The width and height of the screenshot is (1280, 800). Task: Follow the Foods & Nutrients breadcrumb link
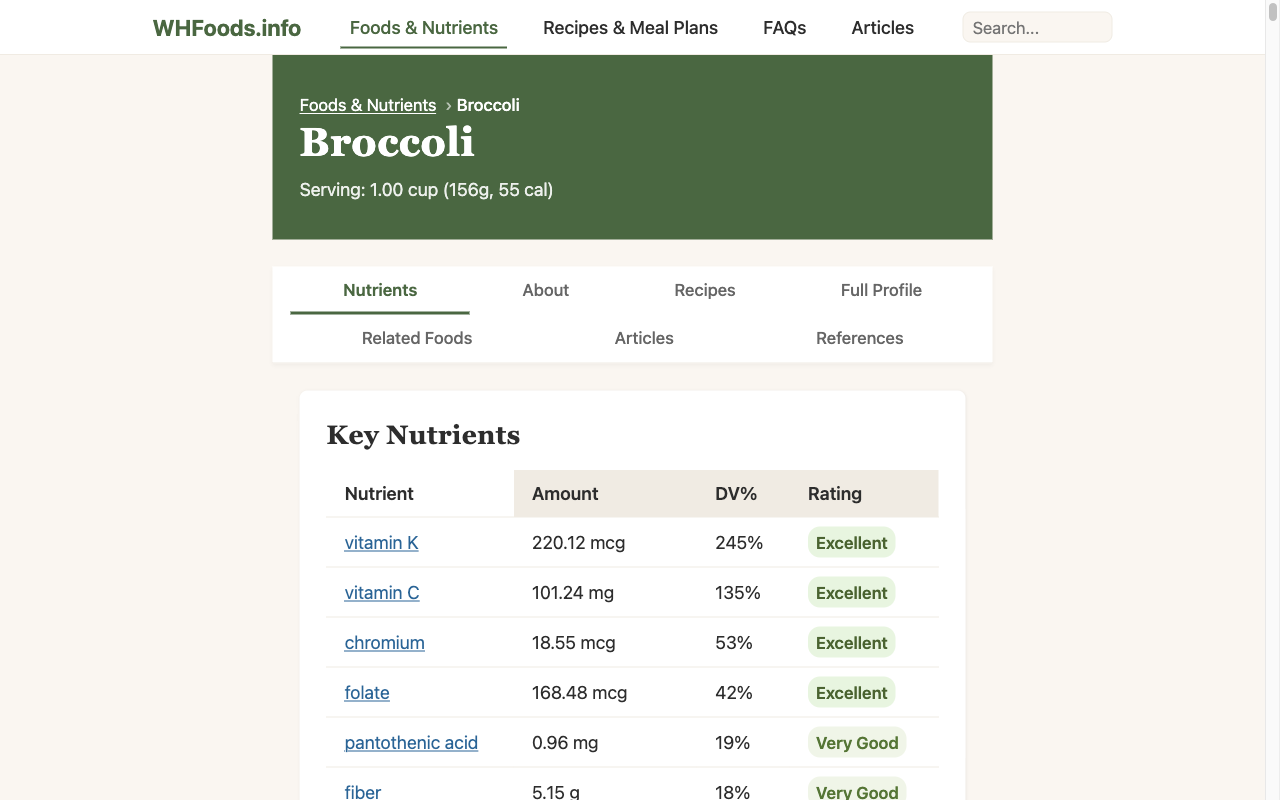click(368, 105)
